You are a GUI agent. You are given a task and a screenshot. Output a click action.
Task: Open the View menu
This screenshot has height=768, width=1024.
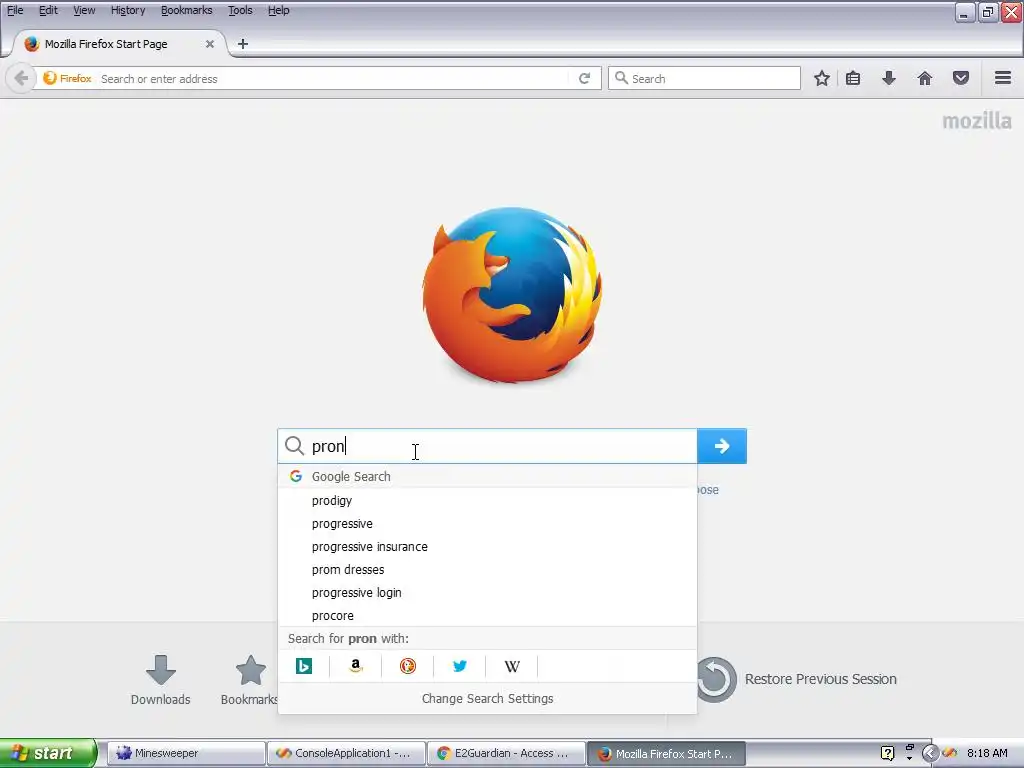click(84, 10)
